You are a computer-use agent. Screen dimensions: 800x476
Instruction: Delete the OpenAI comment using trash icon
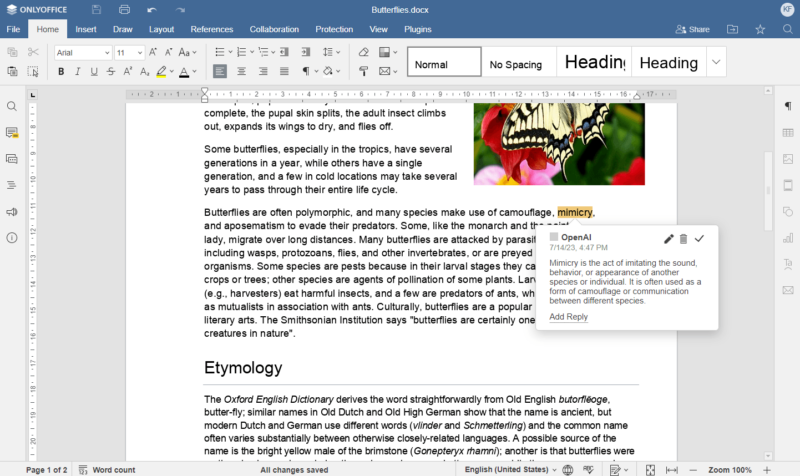point(684,238)
